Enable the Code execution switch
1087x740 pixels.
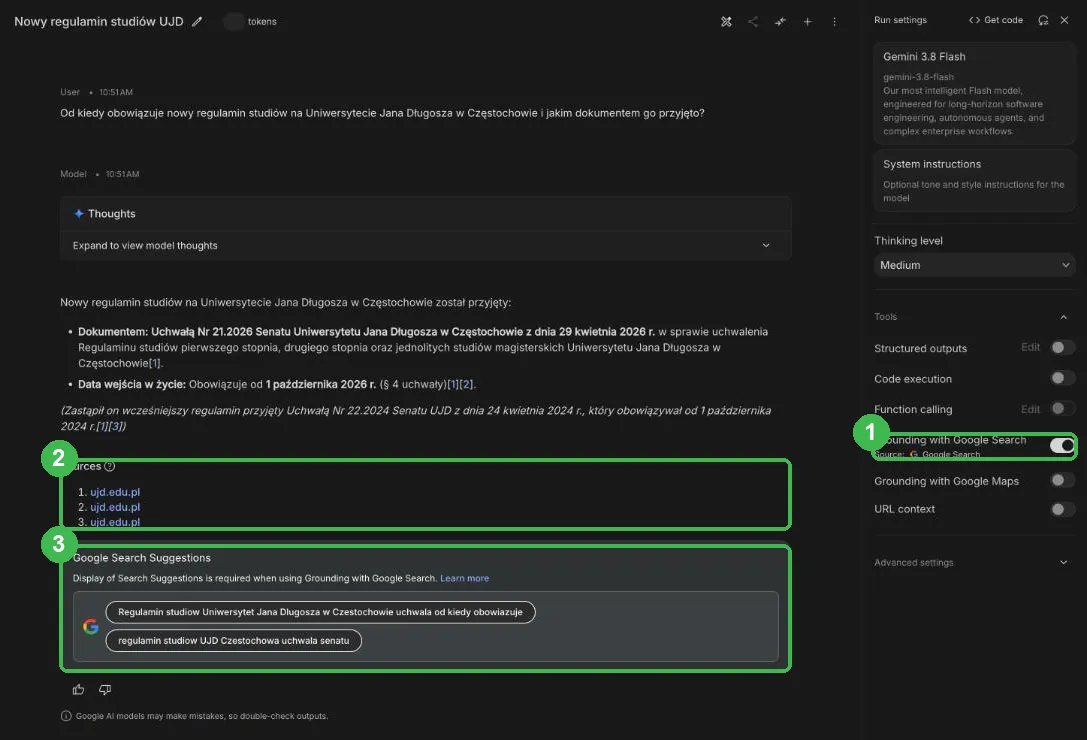pyautogui.click(x=1061, y=378)
